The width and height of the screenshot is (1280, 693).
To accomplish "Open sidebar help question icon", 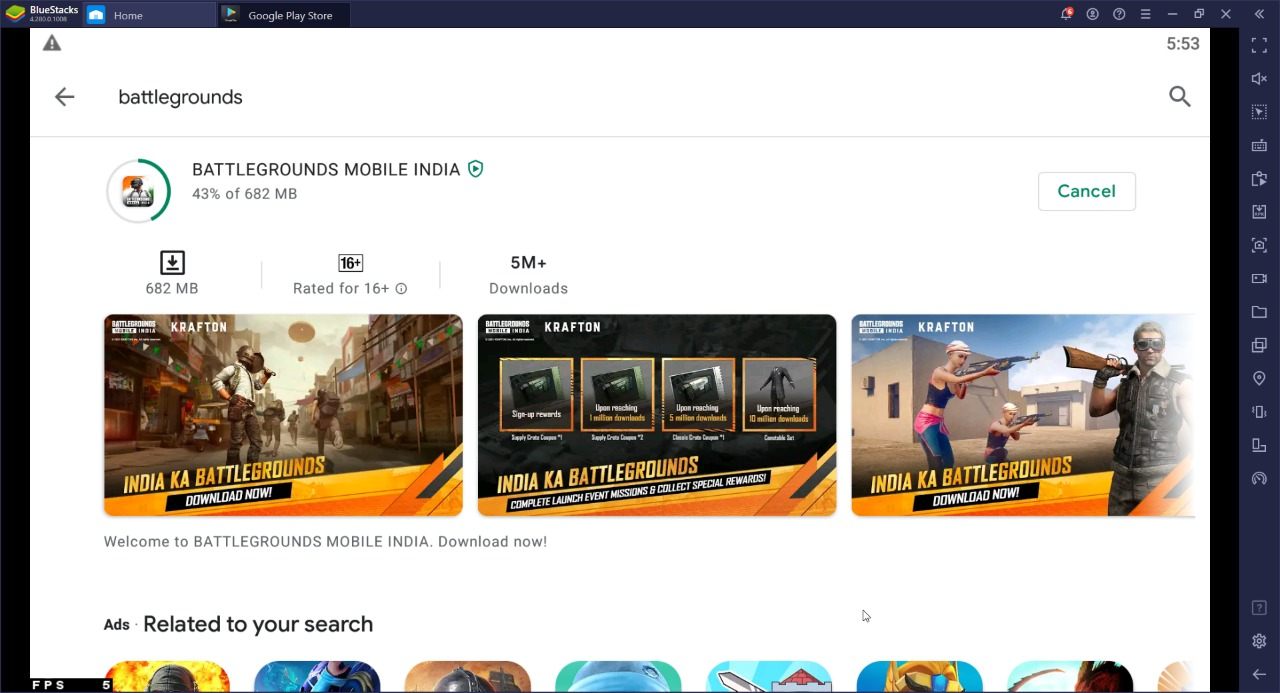I will click(1259, 608).
